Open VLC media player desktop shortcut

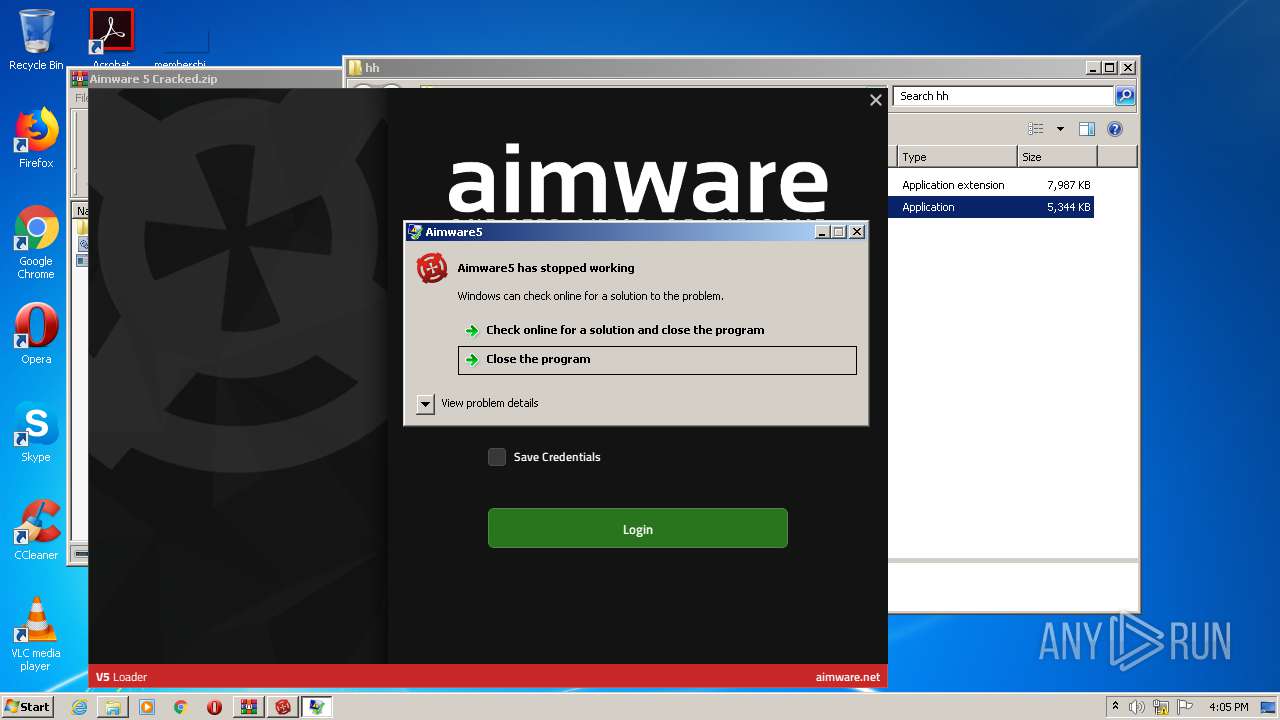36,635
